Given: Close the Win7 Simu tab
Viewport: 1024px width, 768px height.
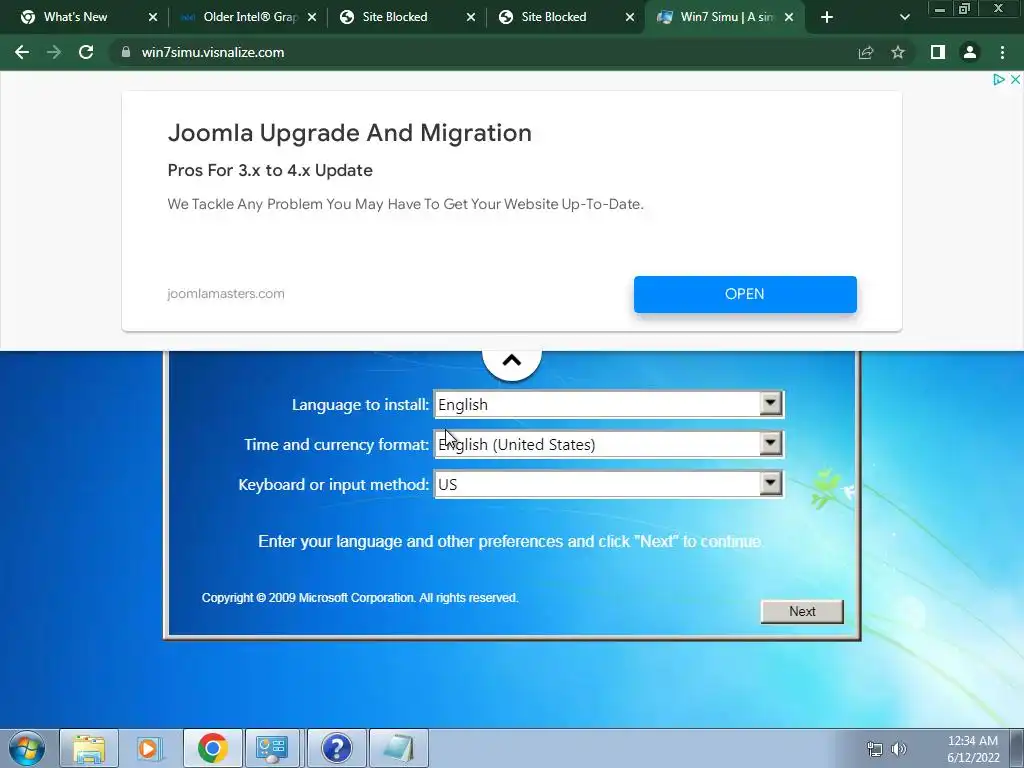Looking at the screenshot, I should pyautogui.click(x=789, y=17).
